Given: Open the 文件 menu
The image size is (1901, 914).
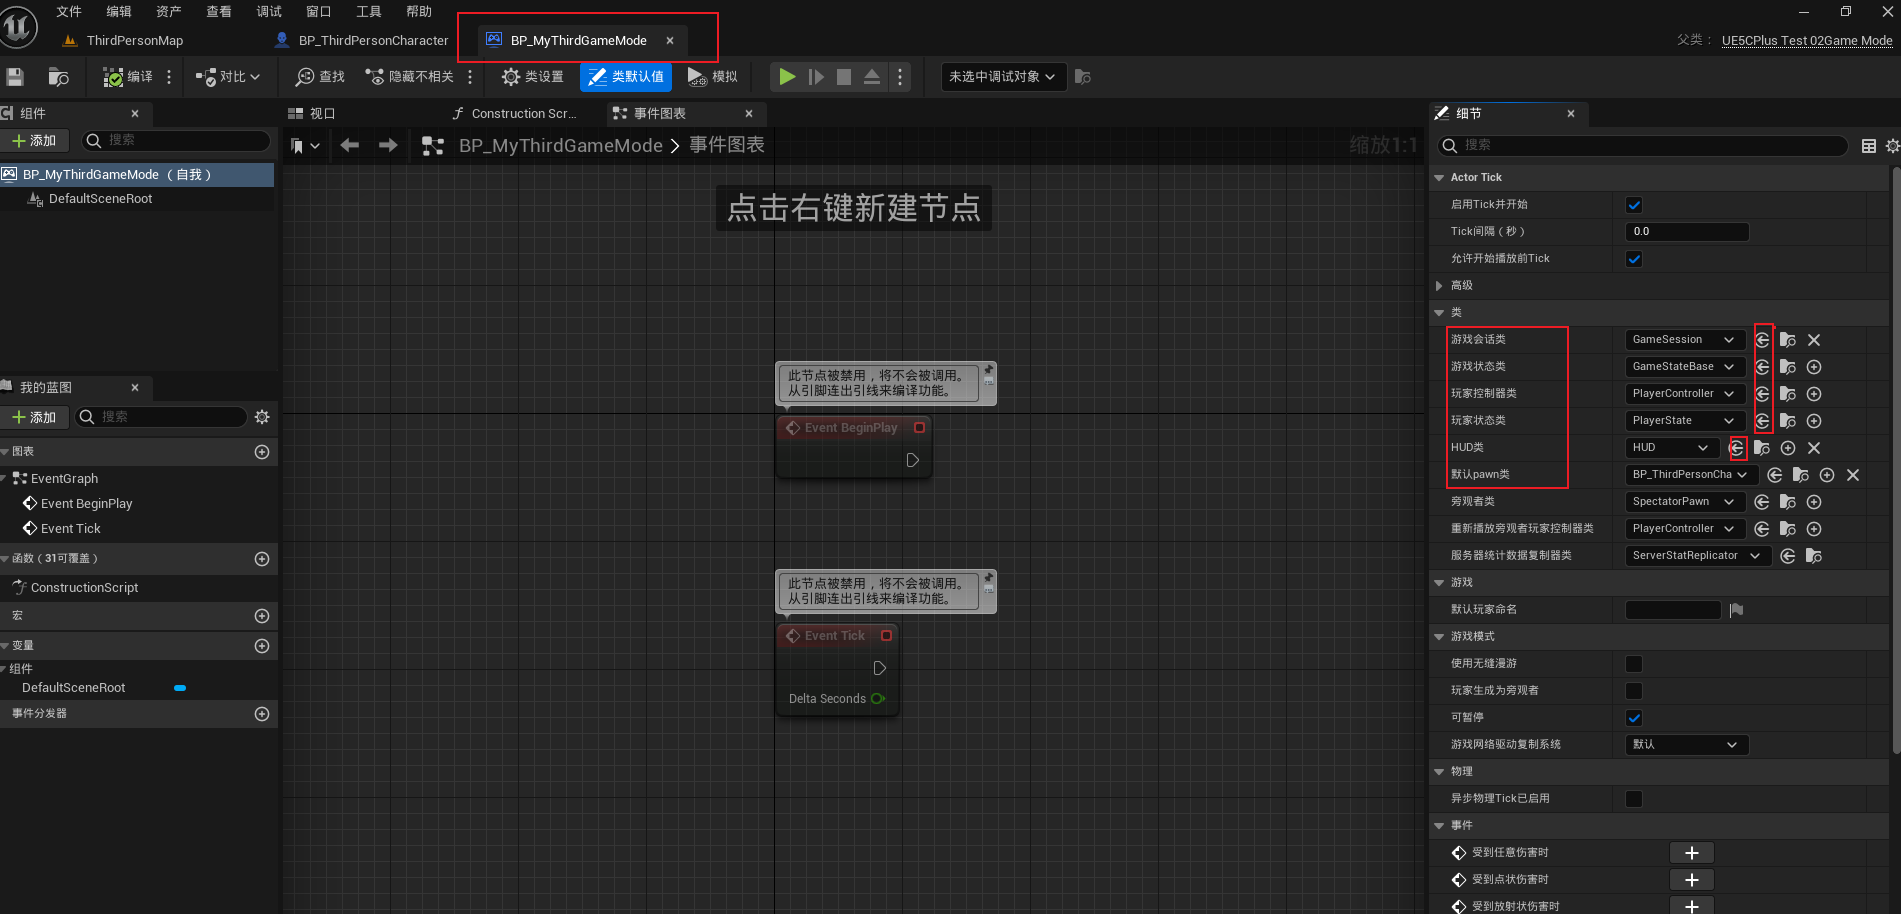Looking at the screenshot, I should coord(68,11).
